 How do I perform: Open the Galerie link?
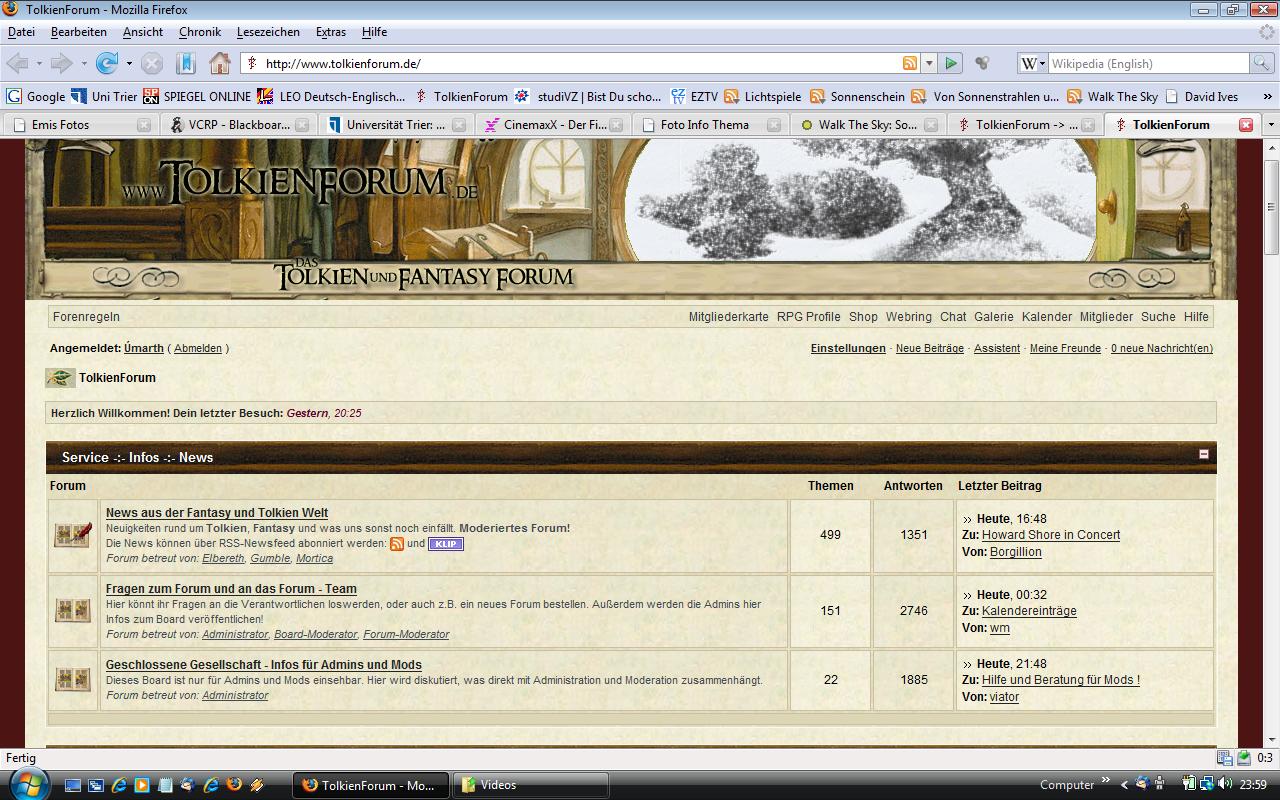coord(994,316)
